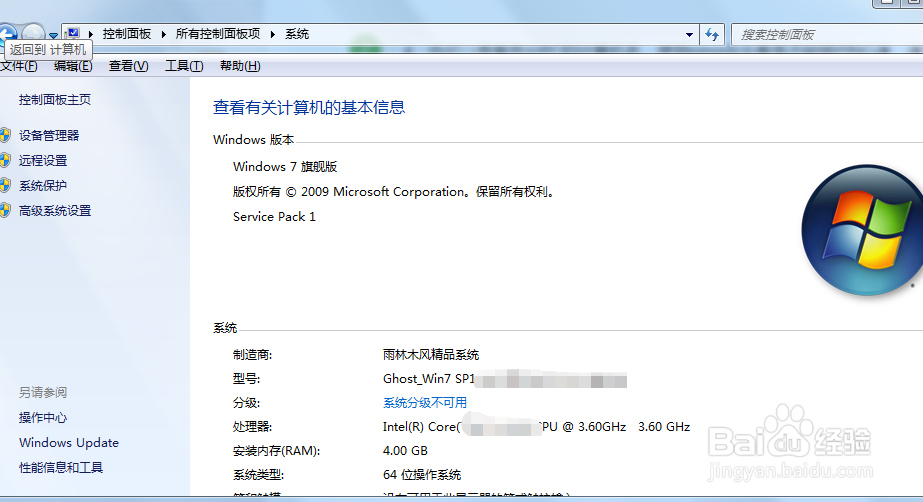Open the 编辑(E) menu
The image size is (923, 502).
click(x=73, y=66)
